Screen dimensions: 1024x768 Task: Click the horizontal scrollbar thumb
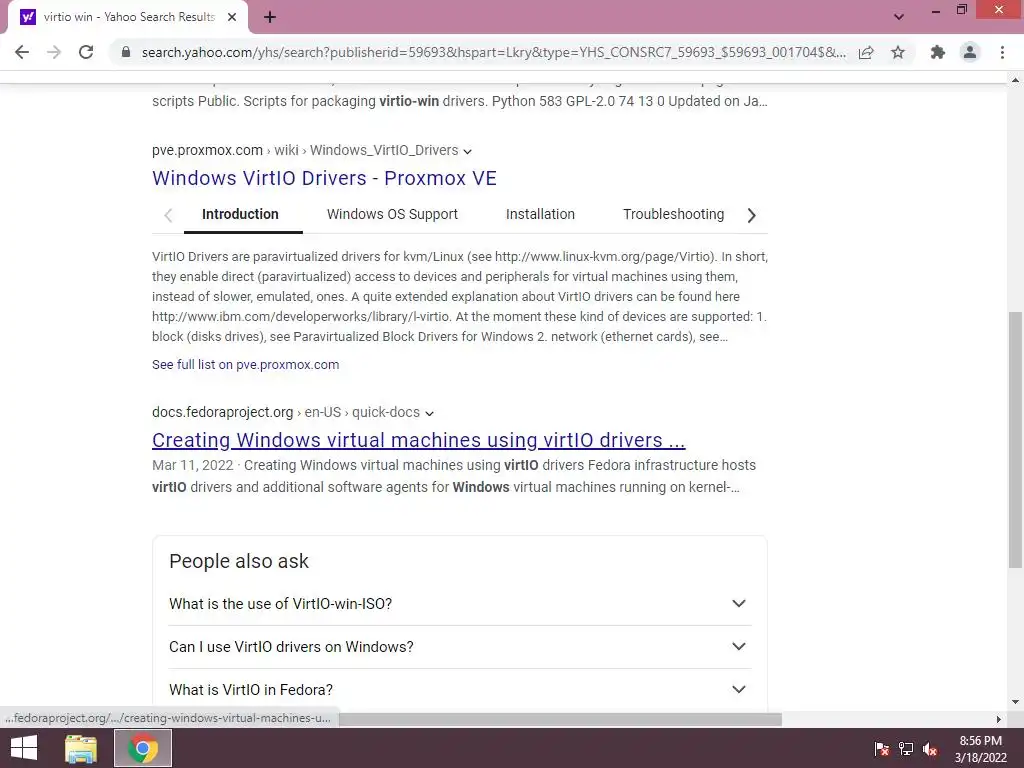(x=559, y=719)
